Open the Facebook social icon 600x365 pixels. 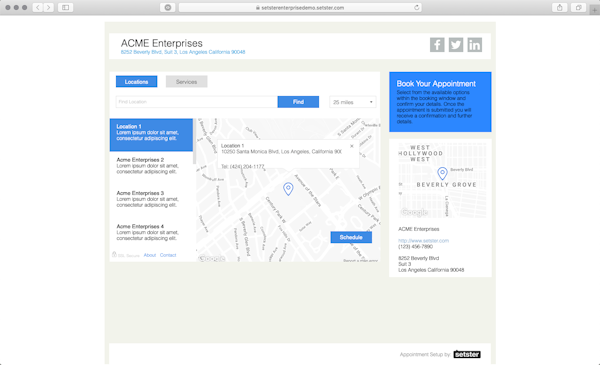coord(437,45)
